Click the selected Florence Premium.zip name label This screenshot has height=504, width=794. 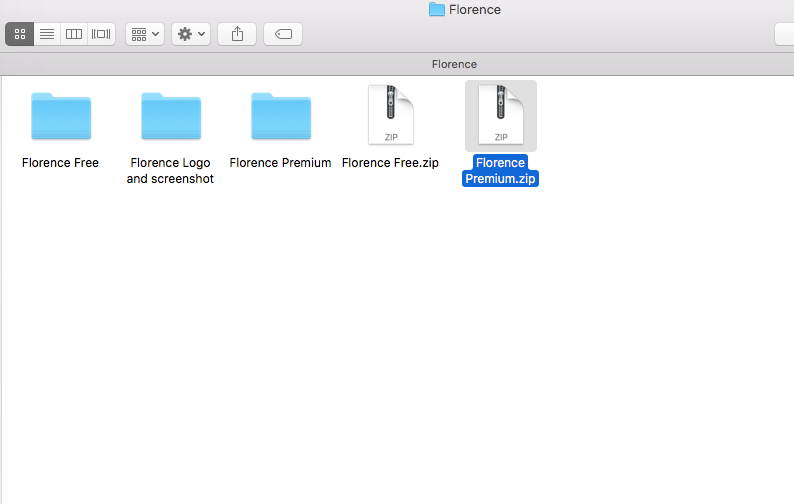coord(500,171)
